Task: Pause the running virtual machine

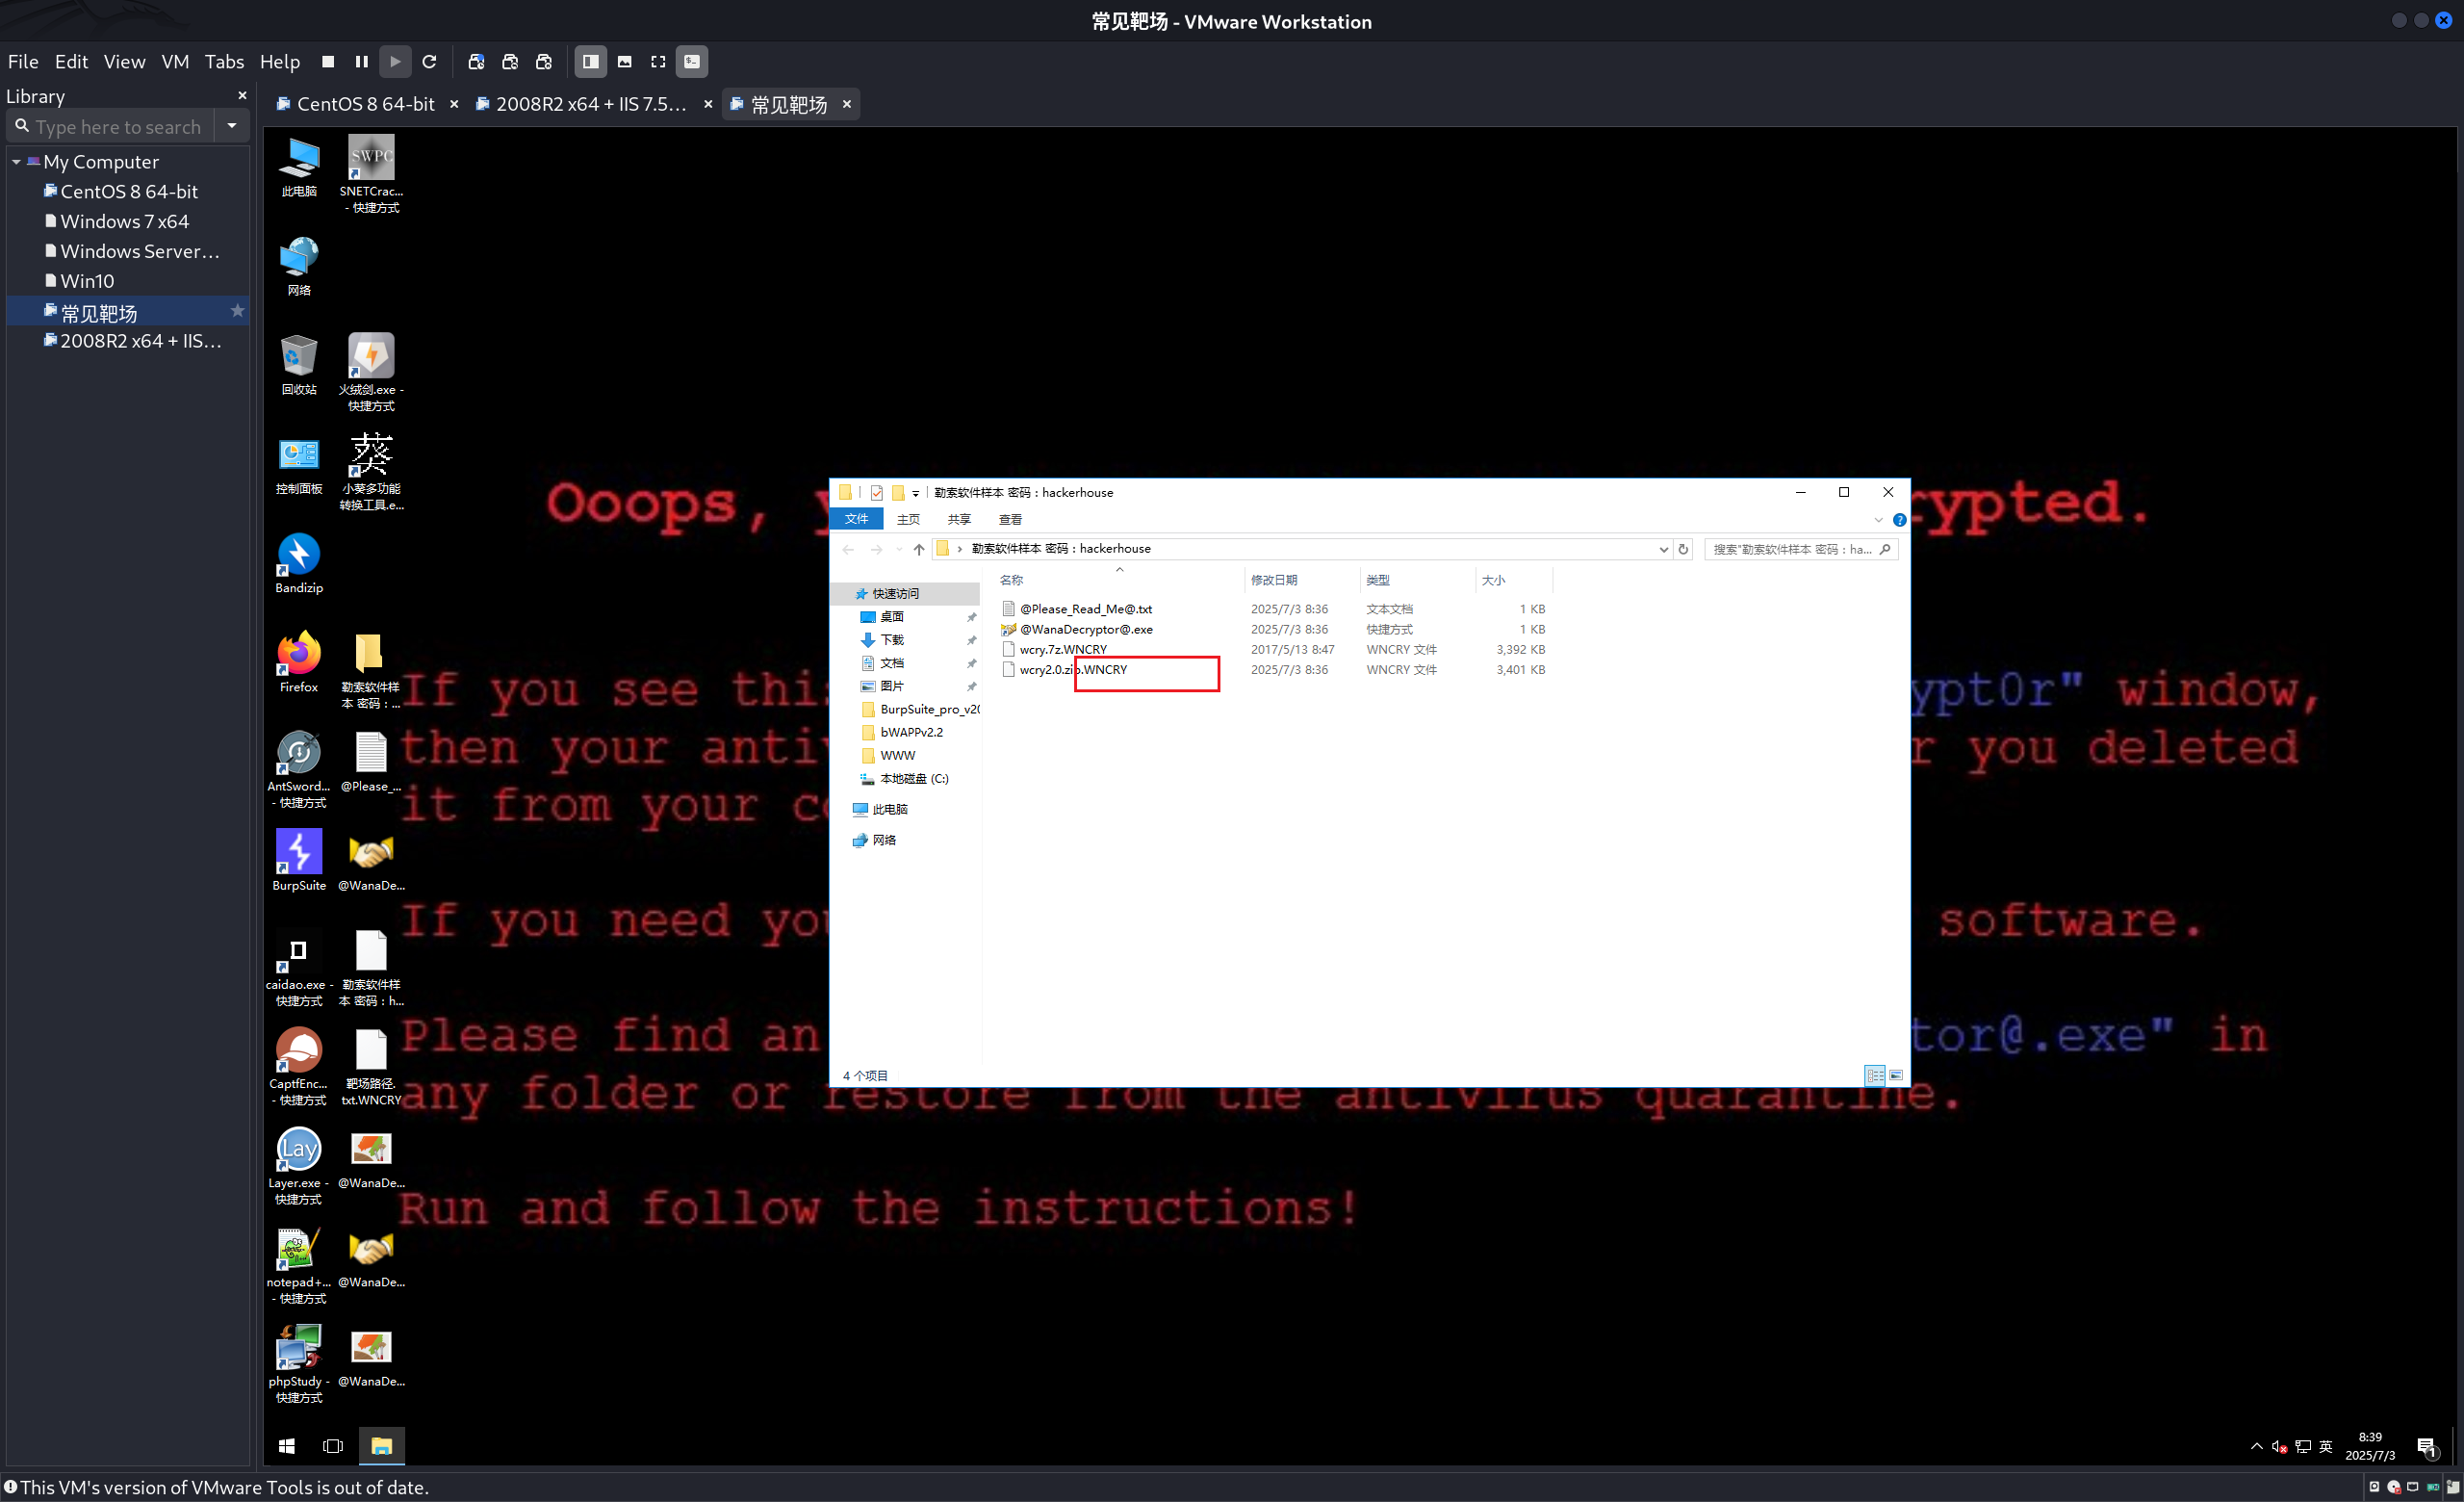Action: pyautogui.click(x=361, y=62)
